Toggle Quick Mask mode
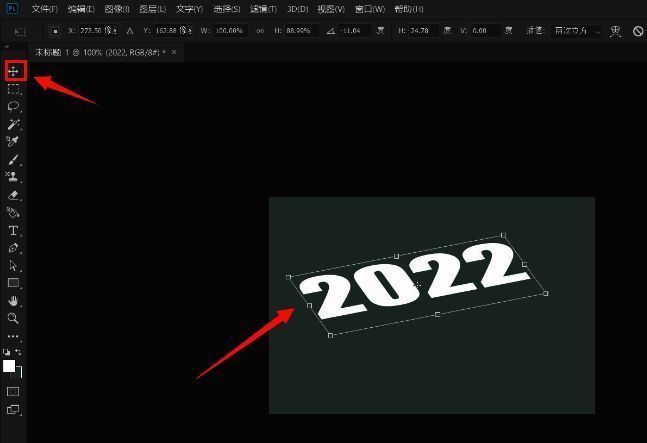The width and height of the screenshot is (647, 443). (13, 391)
